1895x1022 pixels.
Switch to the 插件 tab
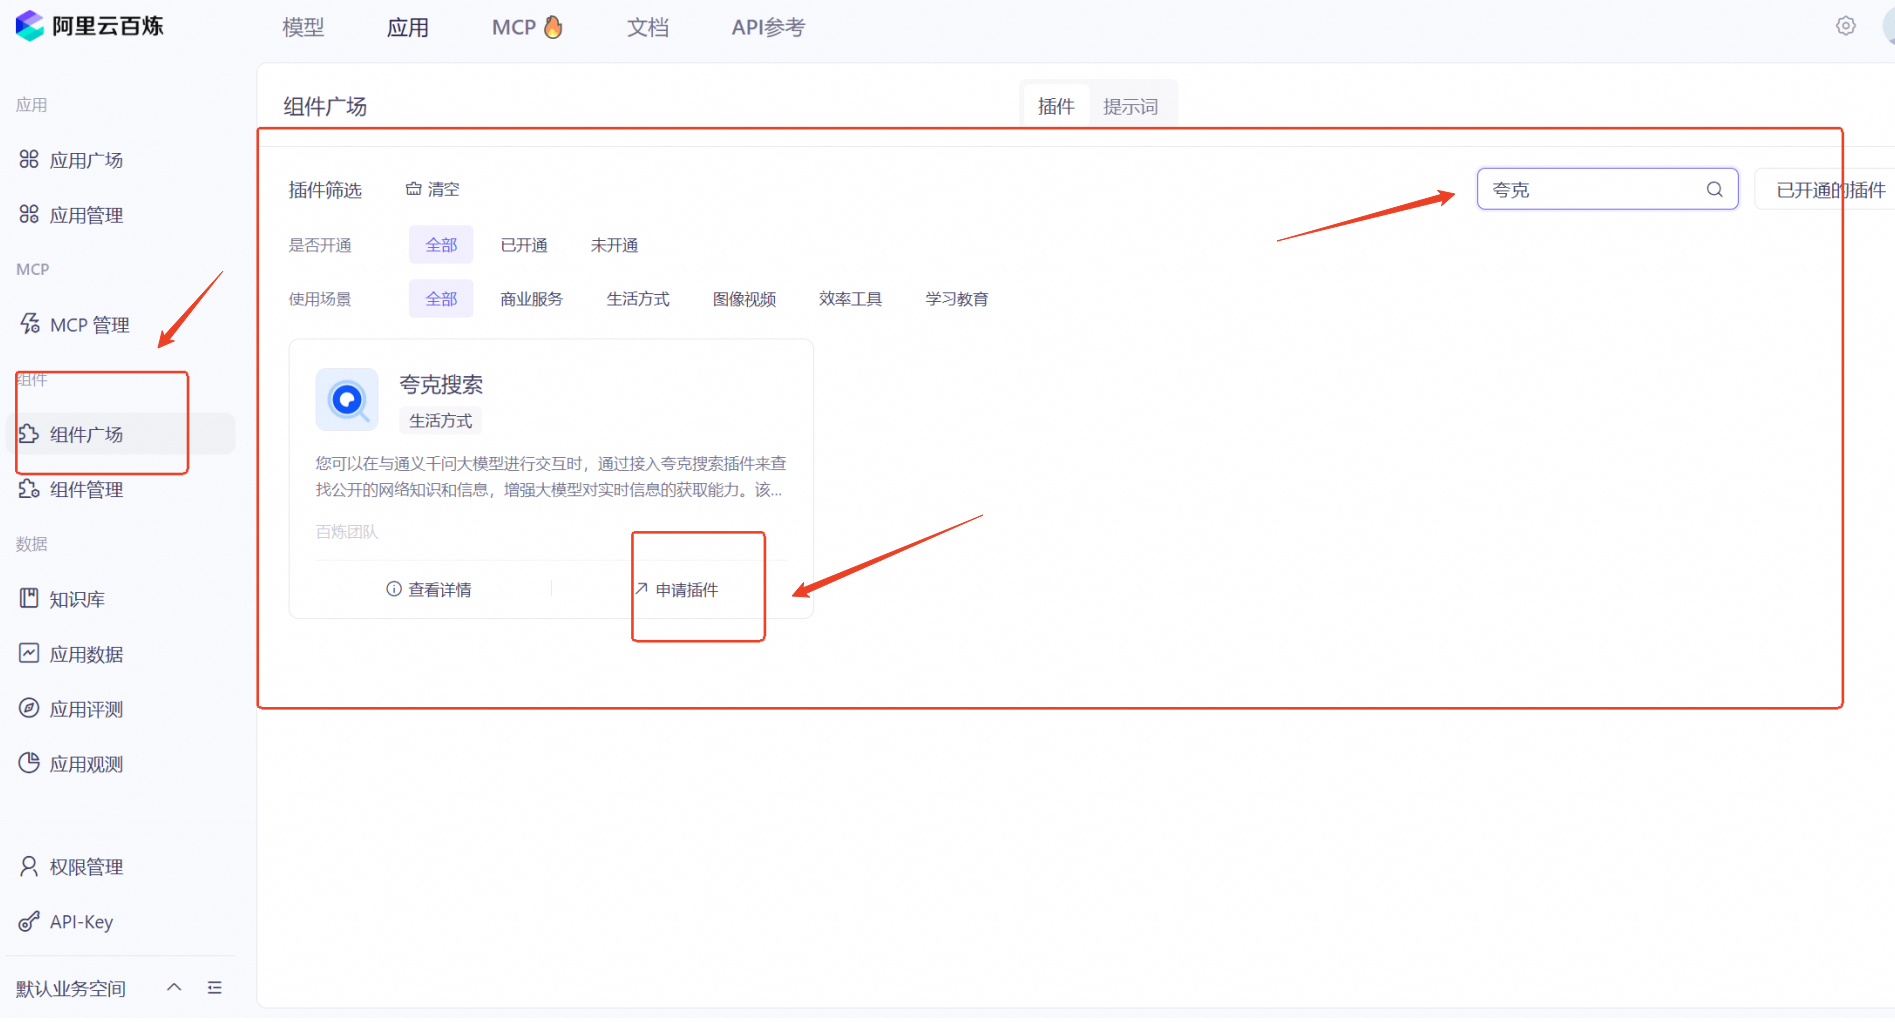point(1056,106)
